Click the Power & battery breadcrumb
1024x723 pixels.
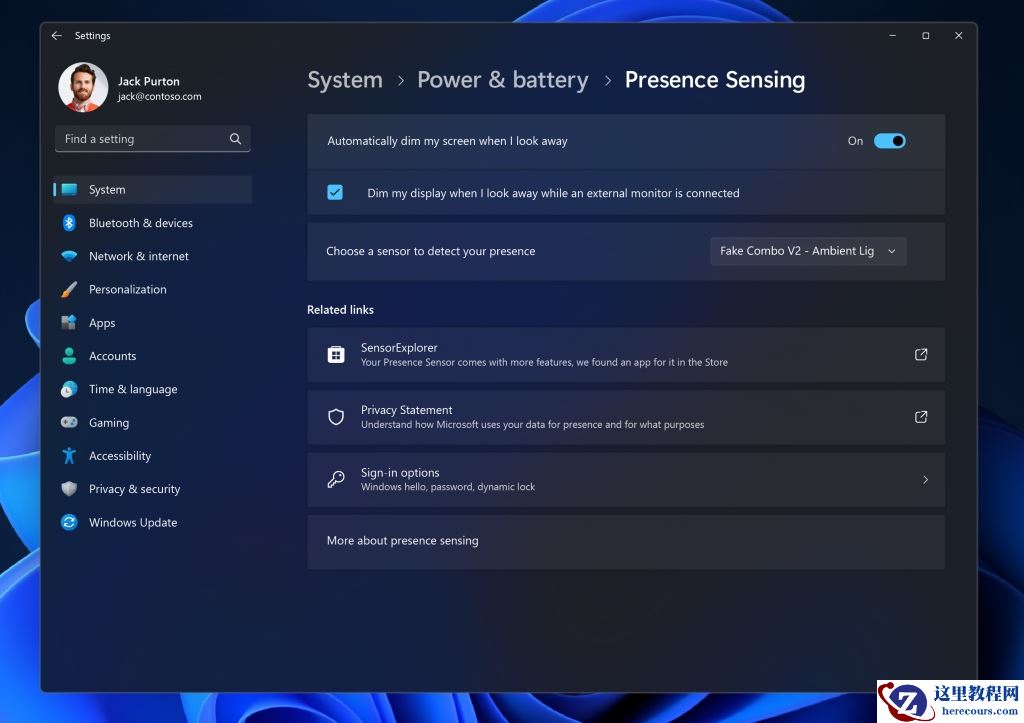pos(503,80)
